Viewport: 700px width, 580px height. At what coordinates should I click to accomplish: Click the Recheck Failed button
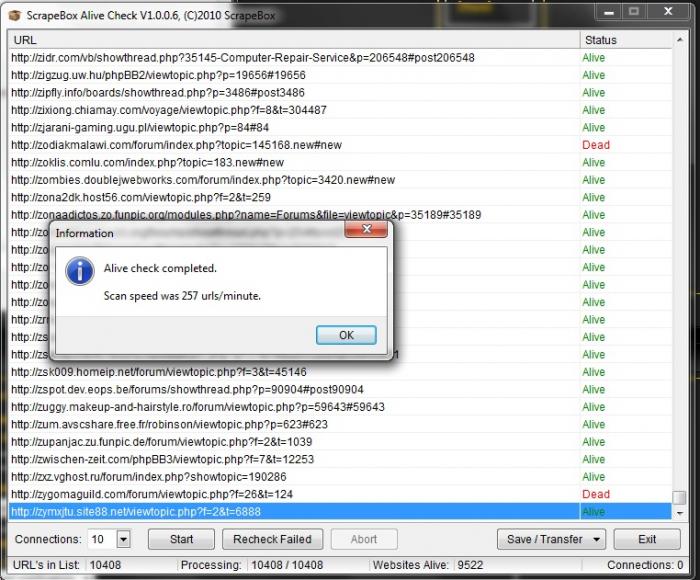tap(272, 539)
